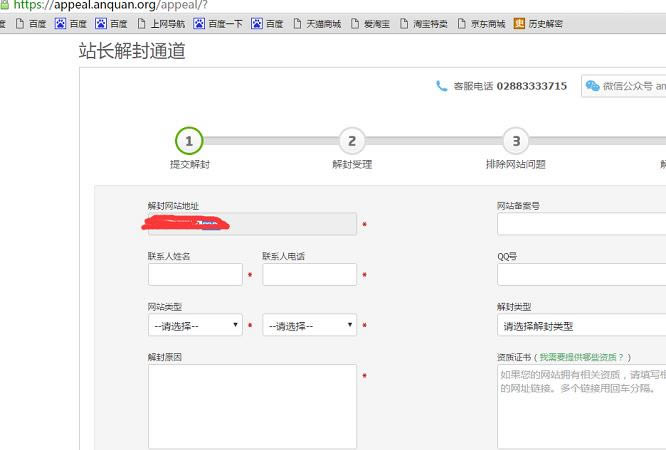Click inside the 解封原因 text area
The height and width of the screenshot is (450, 666).
click(252, 405)
